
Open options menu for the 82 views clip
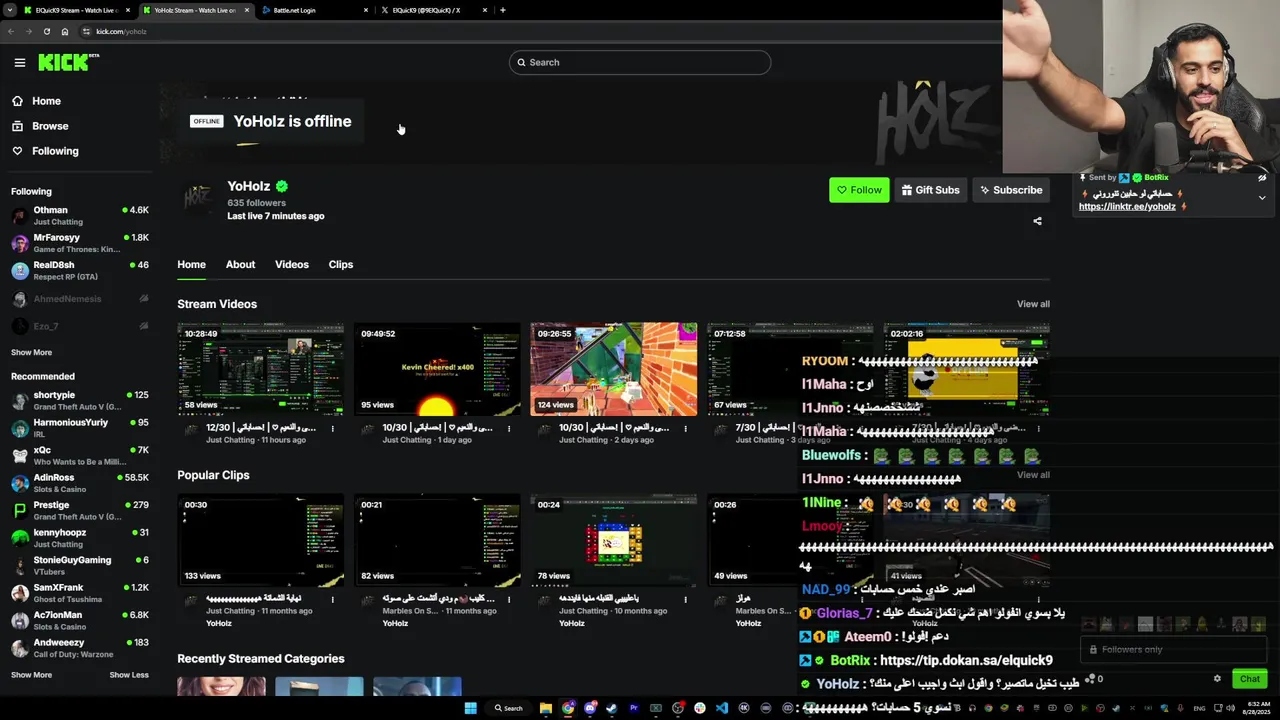pos(509,600)
